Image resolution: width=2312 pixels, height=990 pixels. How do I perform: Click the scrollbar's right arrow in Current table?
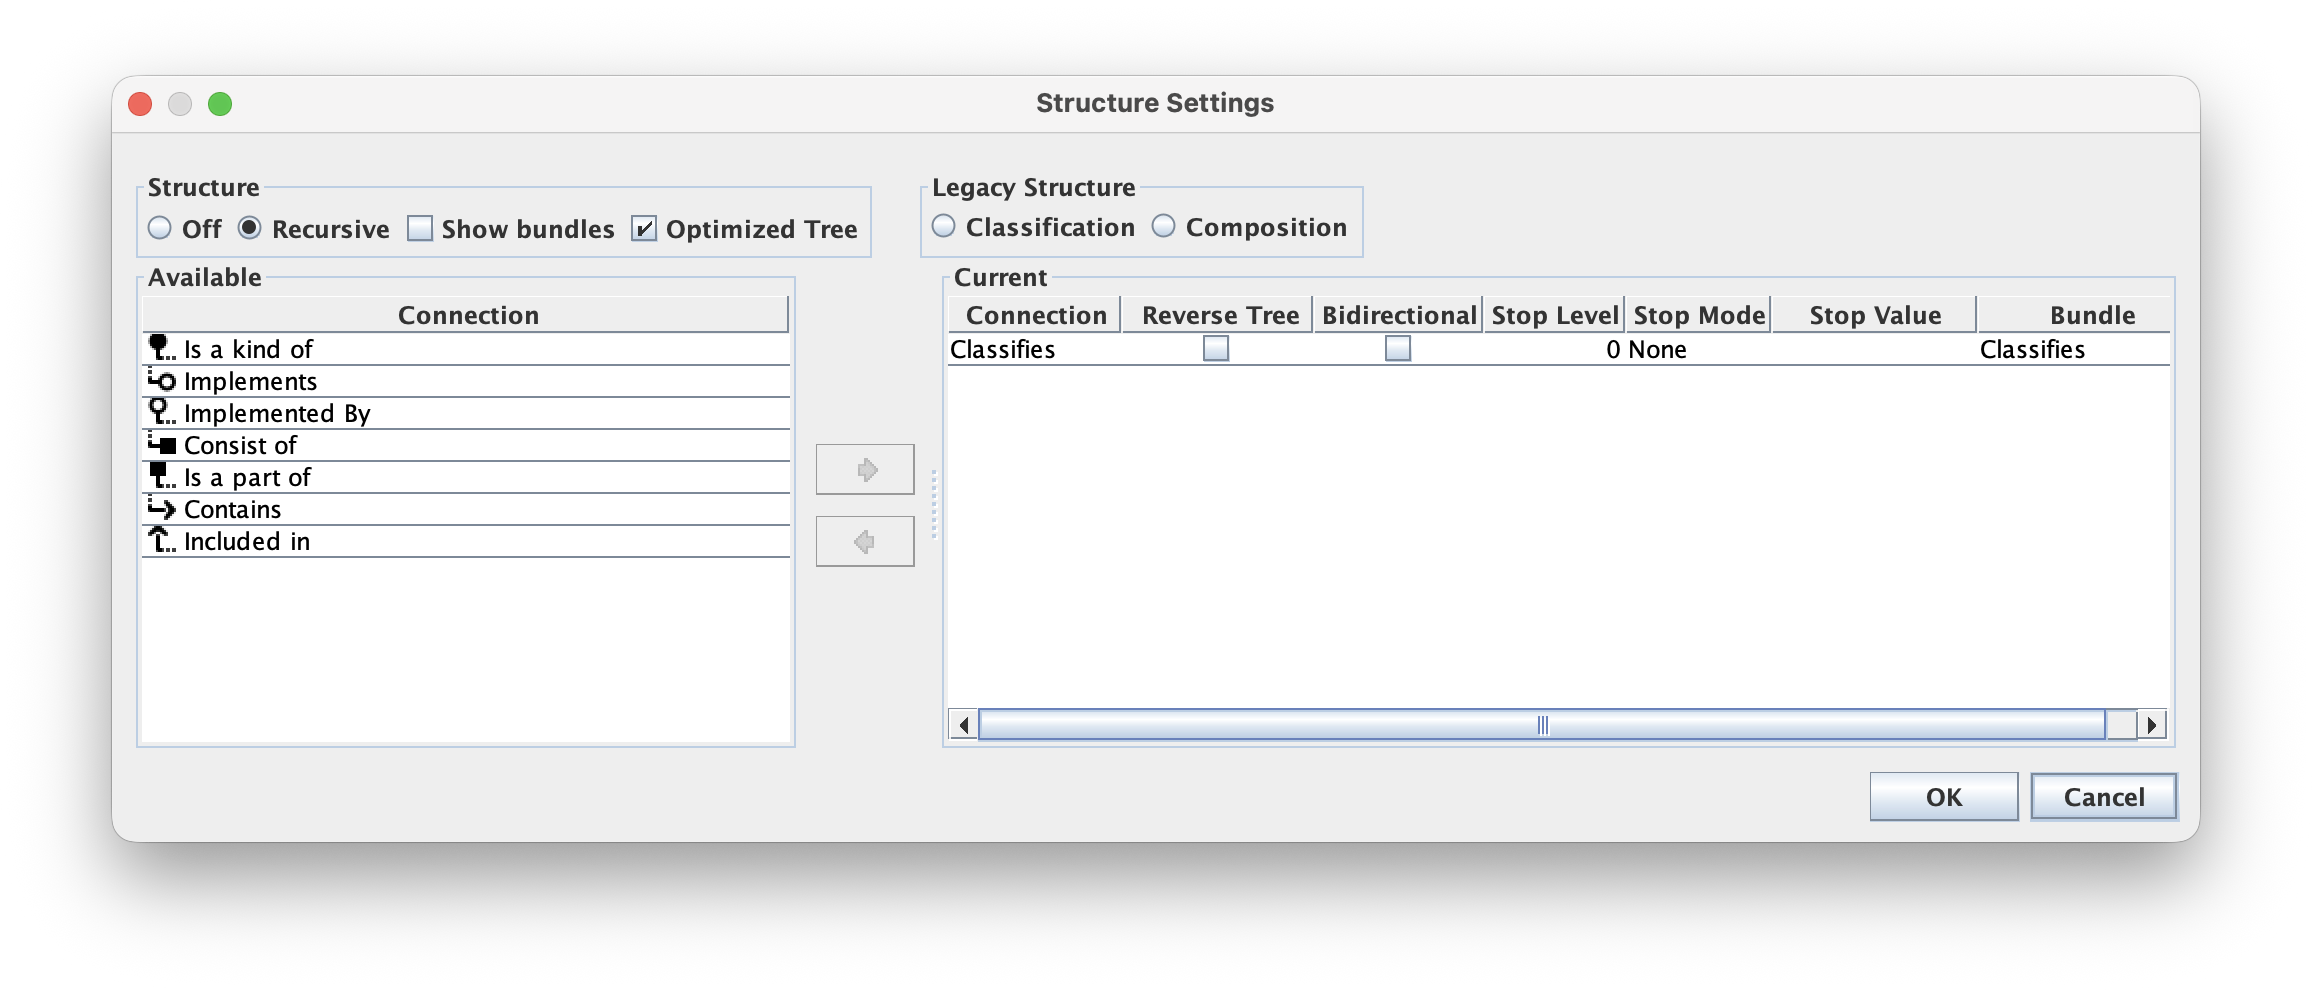[x=2151, y=724]
